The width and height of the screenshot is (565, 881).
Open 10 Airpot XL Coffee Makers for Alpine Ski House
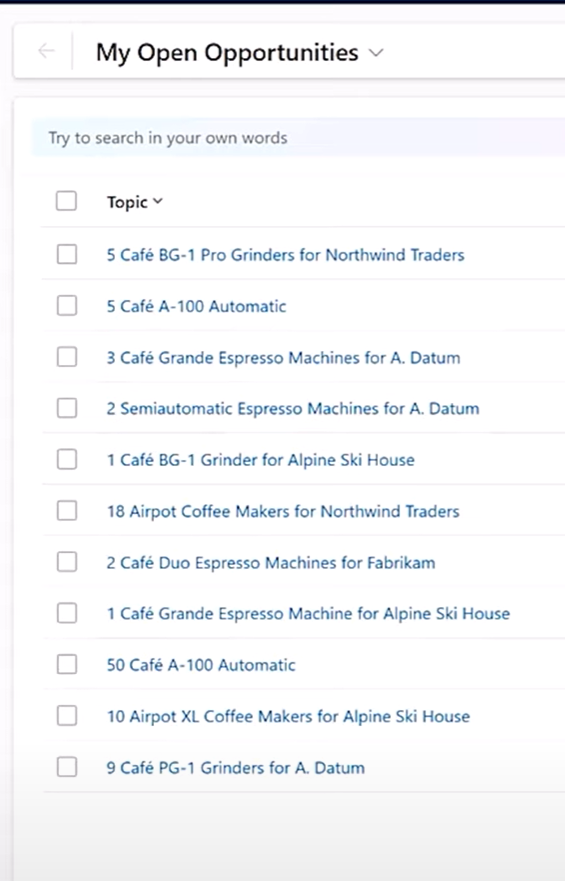(288, 716)
